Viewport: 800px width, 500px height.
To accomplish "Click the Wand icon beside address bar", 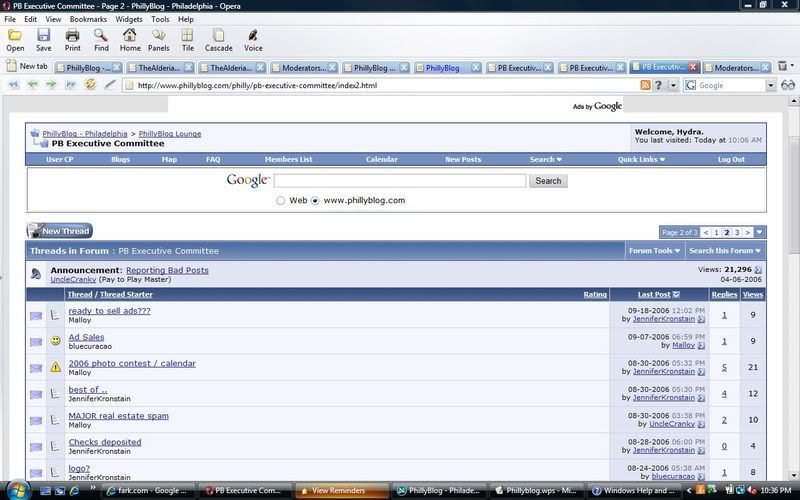I will (x=110, y=85).
